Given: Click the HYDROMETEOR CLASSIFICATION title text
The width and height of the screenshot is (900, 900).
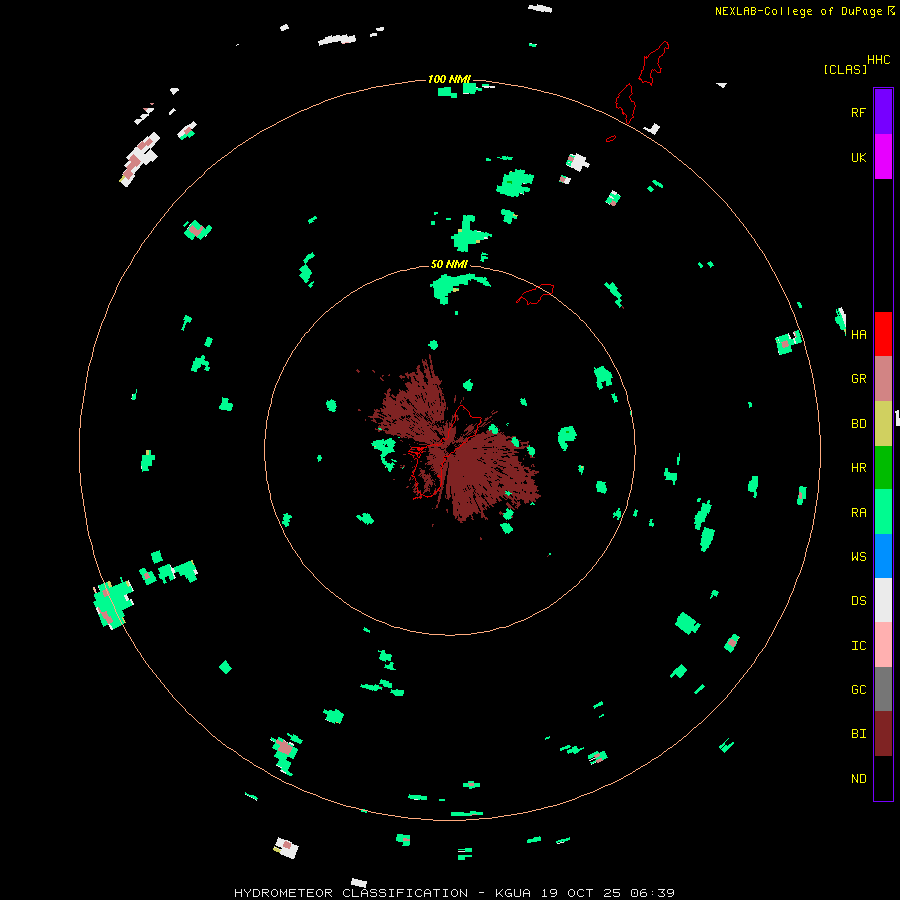Looking at the screenshot, I should pos(351,893).
